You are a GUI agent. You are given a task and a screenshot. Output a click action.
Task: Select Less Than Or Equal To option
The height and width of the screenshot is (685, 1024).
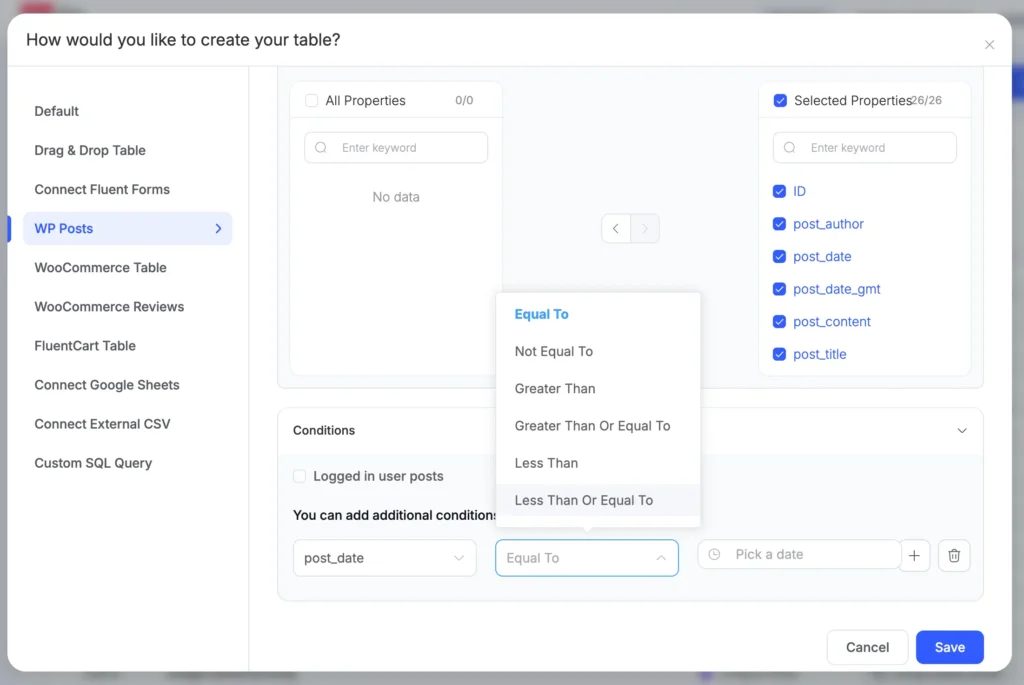coord(583,500)
